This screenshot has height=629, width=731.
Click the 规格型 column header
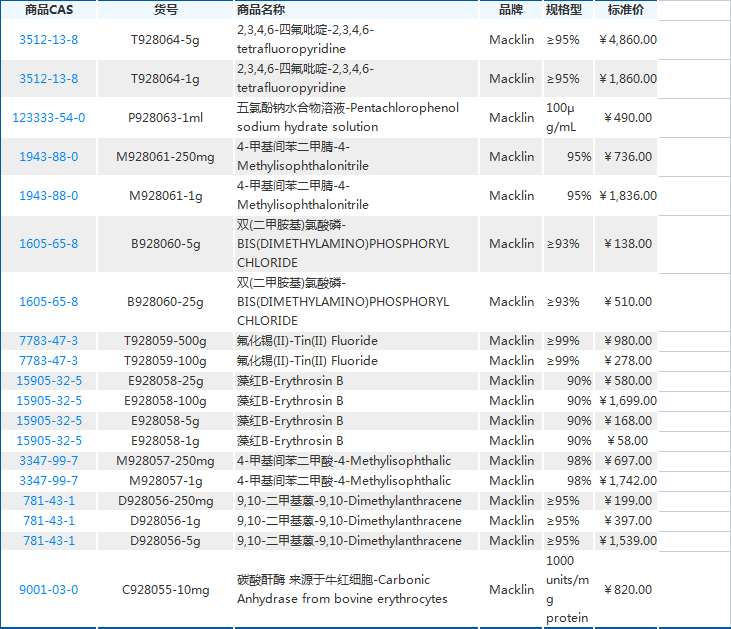pyautogui.click(x=564, y=9)
